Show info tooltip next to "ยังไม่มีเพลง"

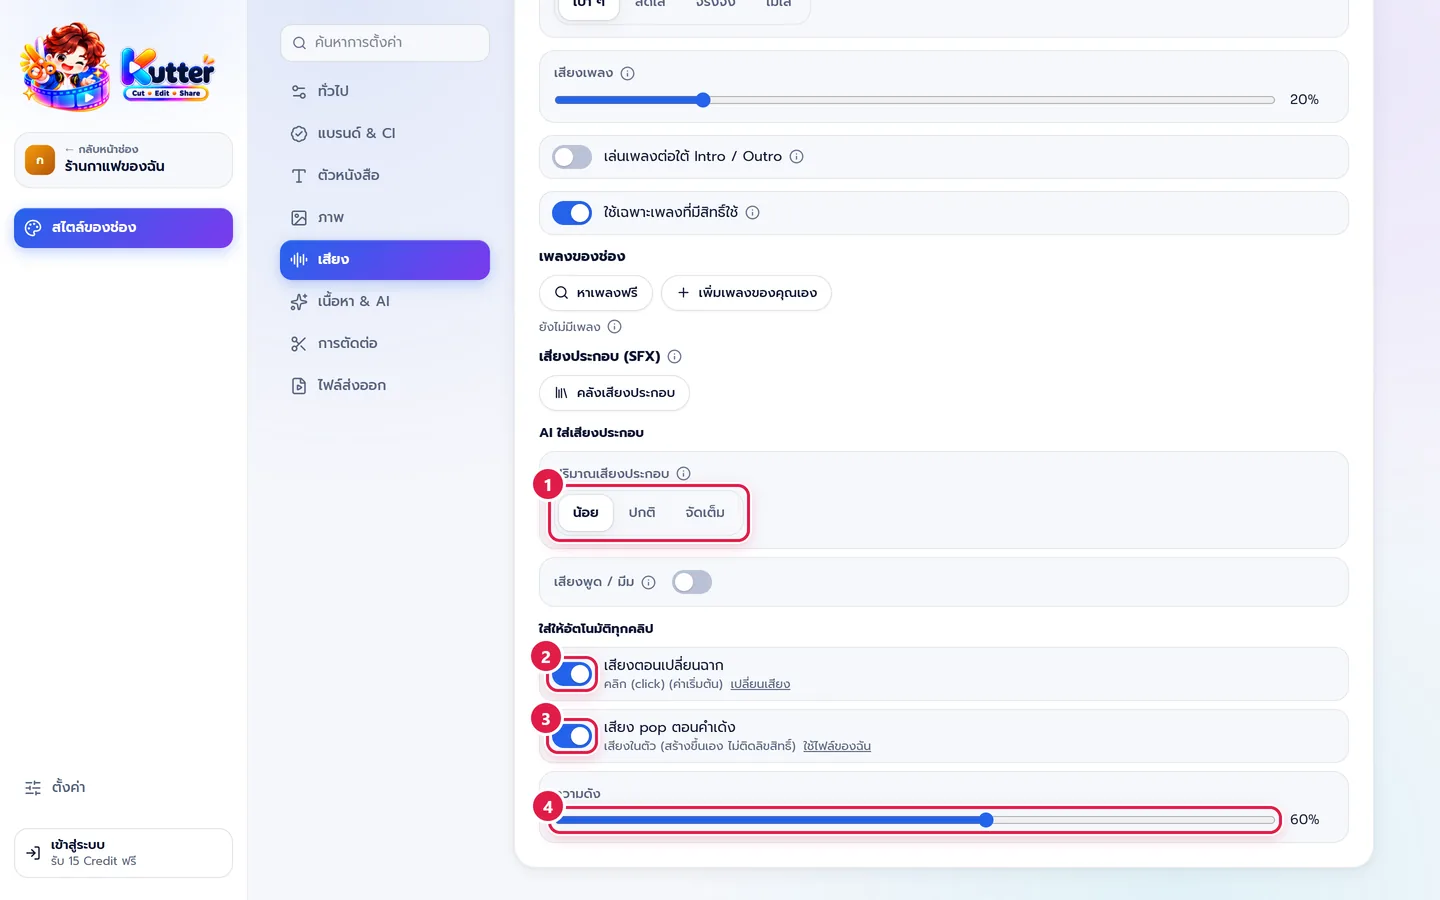(615, 326)
